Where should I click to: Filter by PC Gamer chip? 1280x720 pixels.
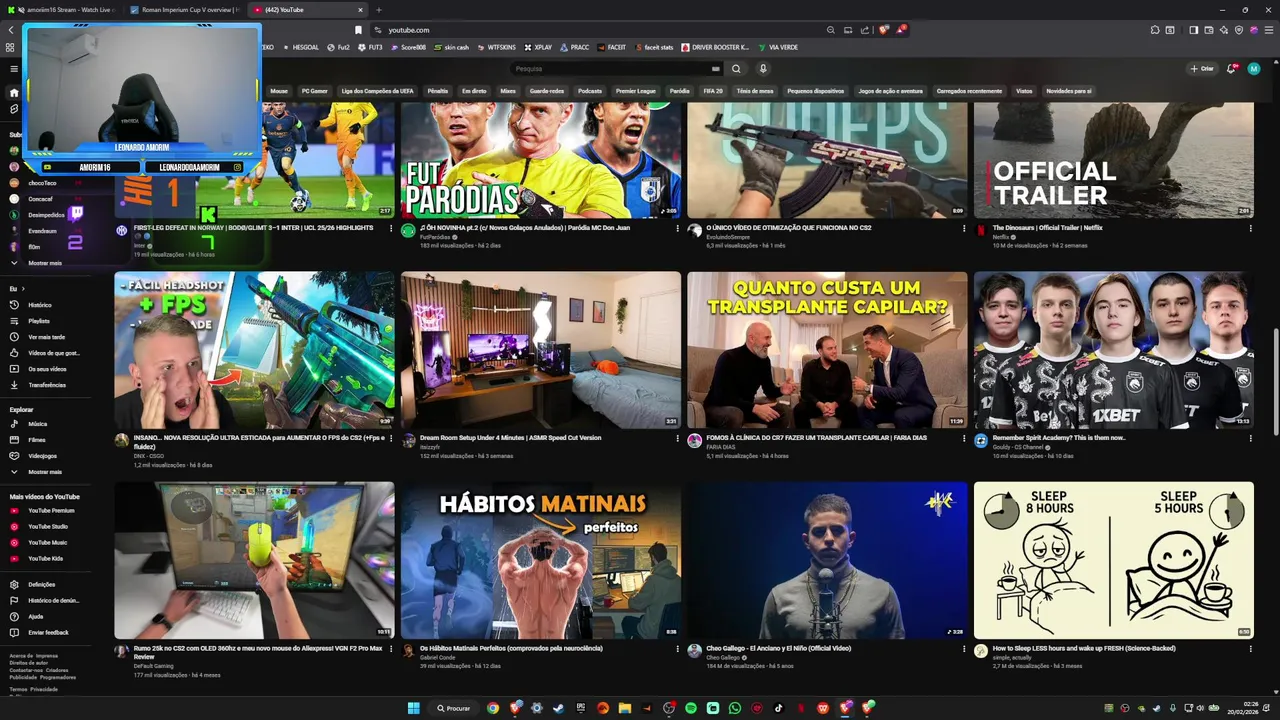pos(315,91)
